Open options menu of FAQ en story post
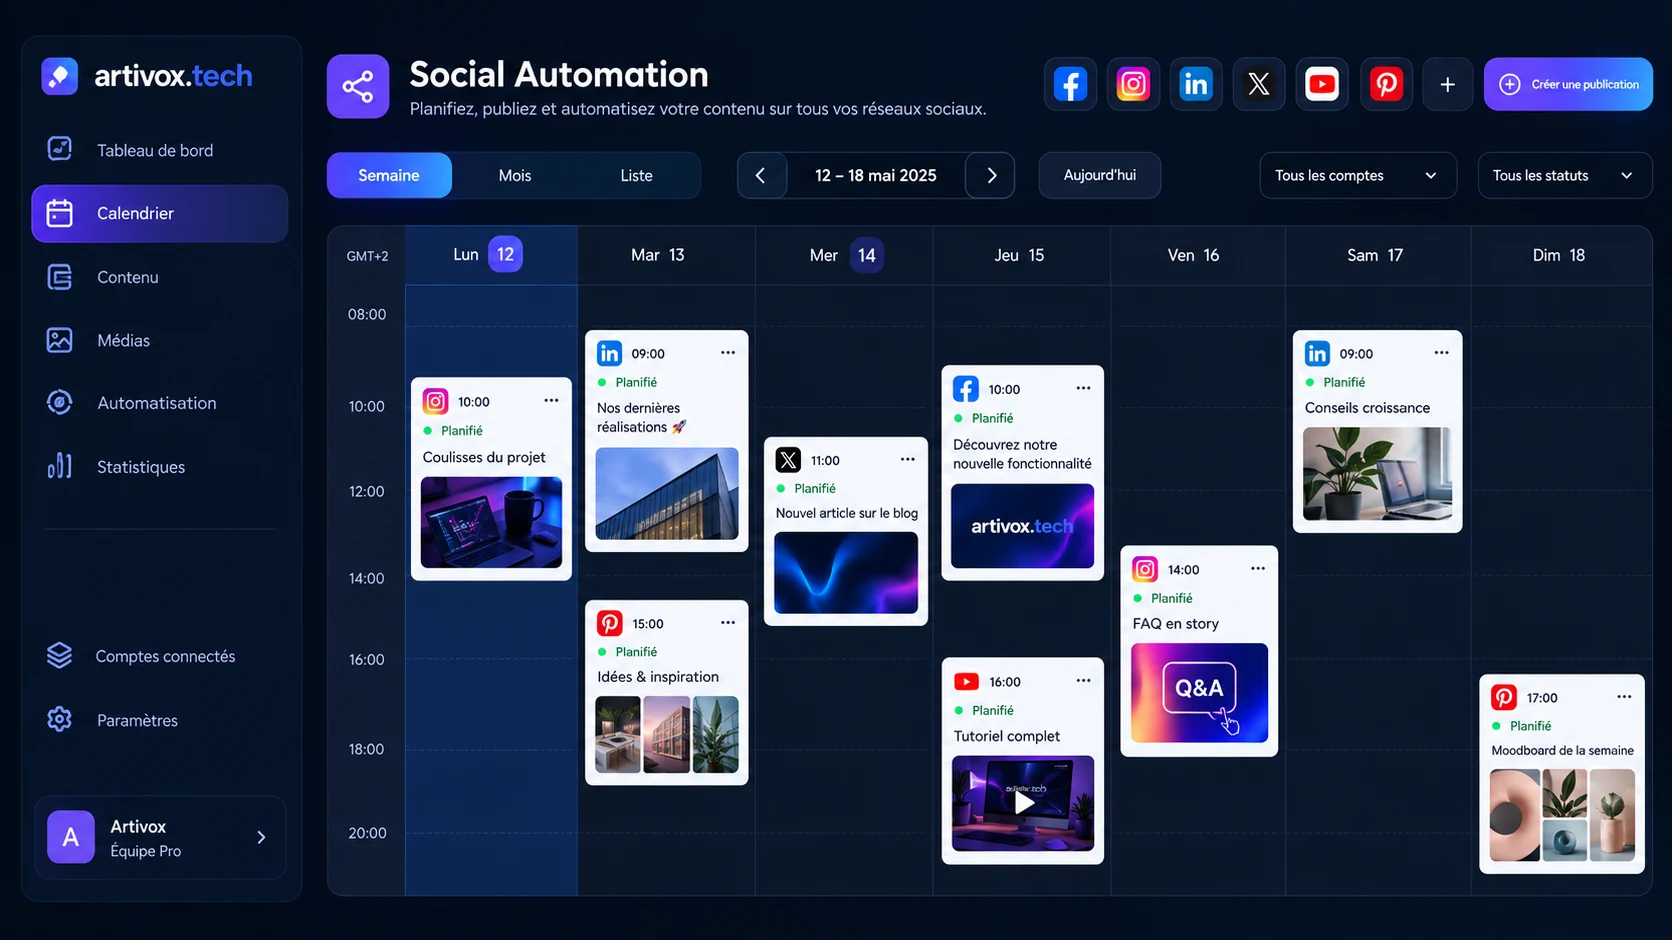 point(1258,568)
